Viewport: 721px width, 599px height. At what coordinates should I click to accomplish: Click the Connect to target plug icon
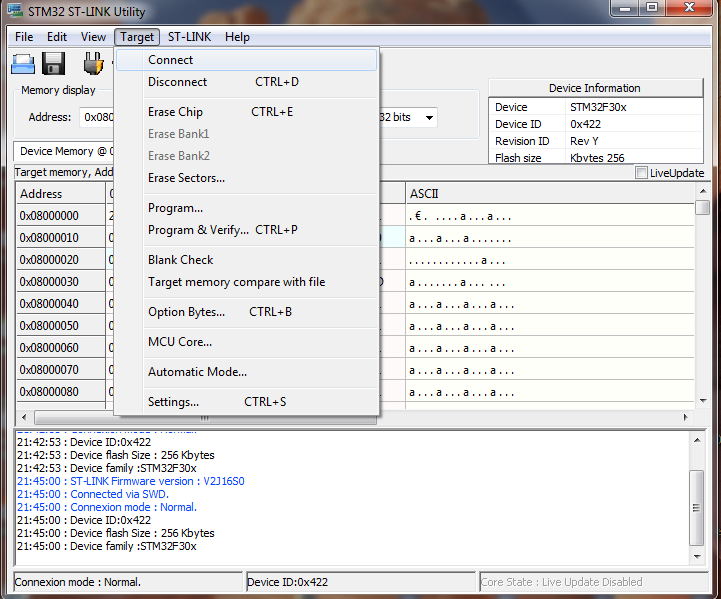tap(93, 63)
